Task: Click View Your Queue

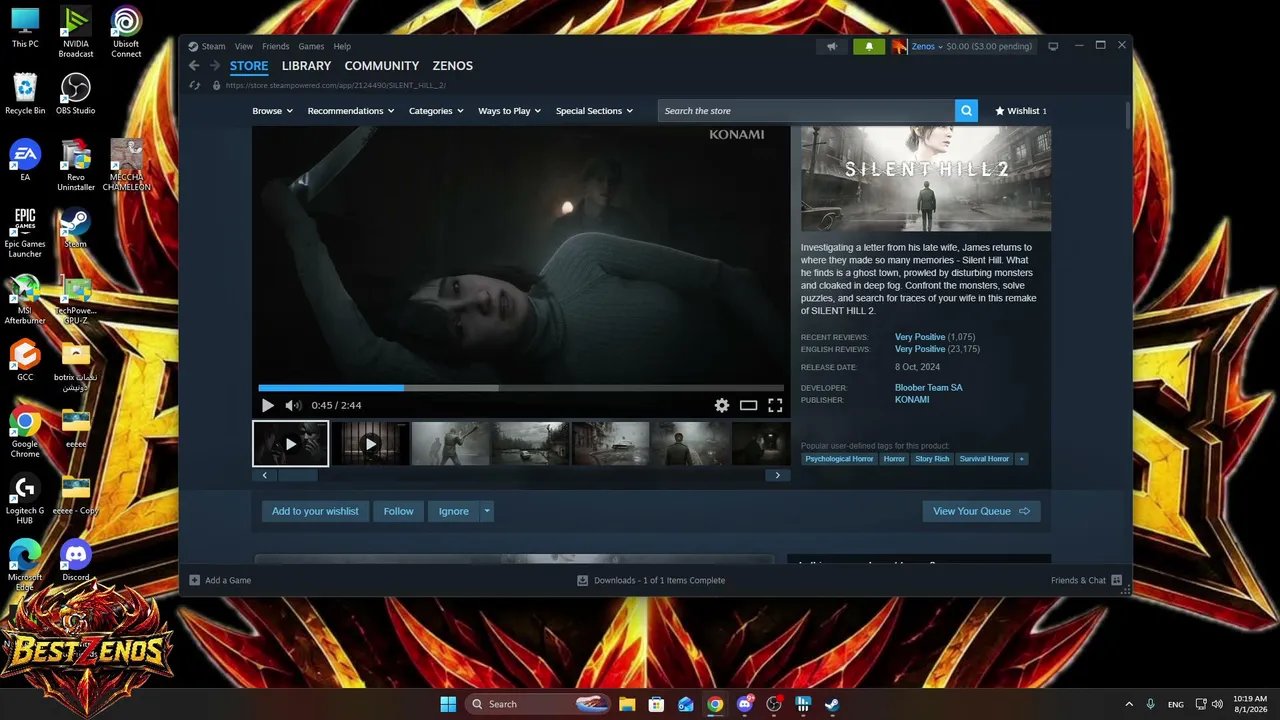Action: pos(981,511)
